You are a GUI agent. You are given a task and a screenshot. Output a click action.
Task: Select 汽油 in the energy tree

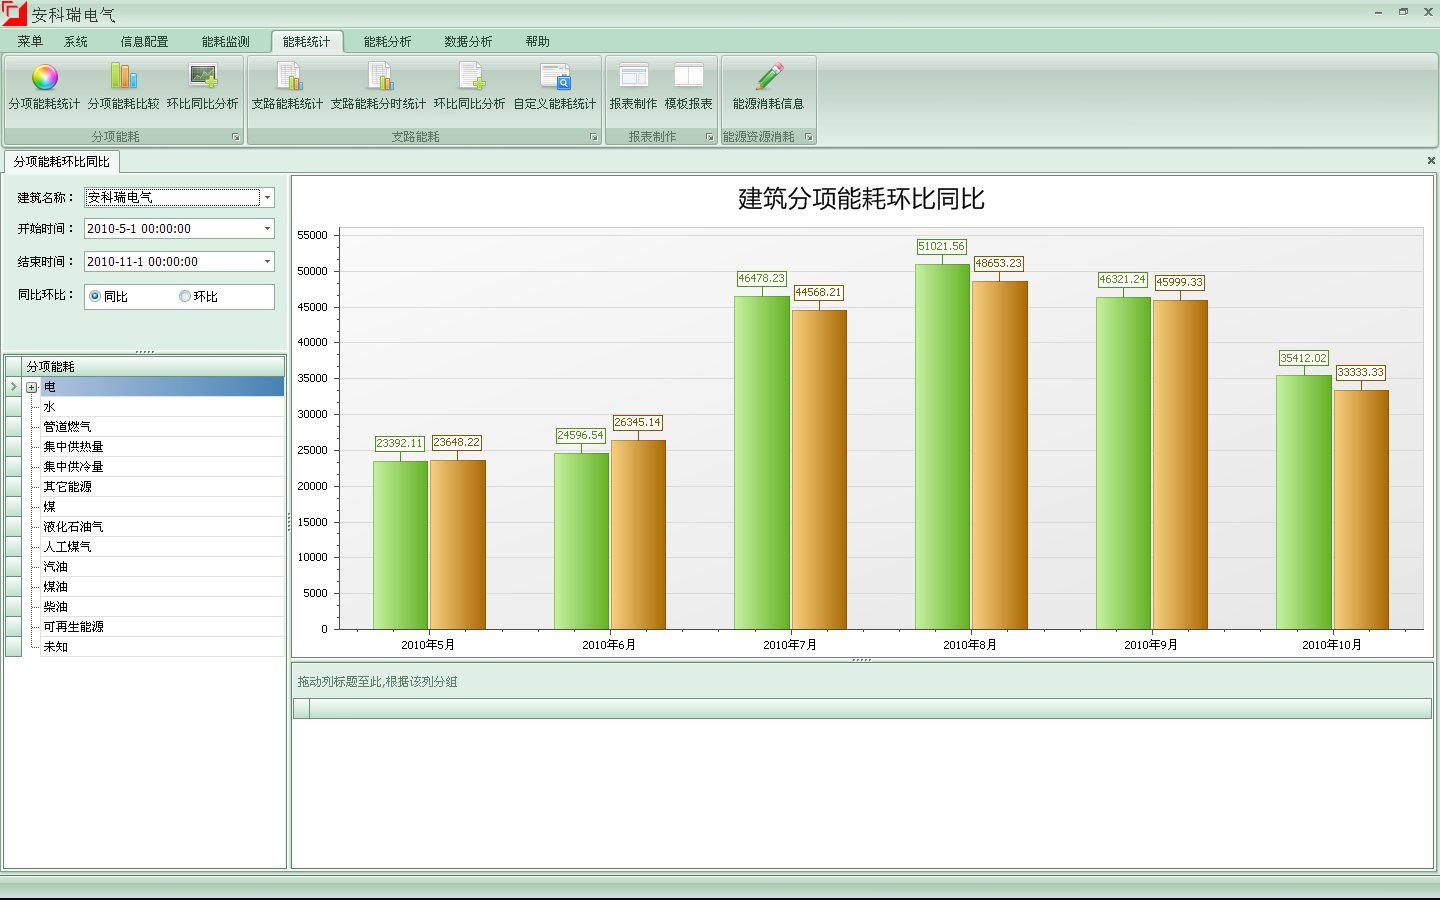click(x=55, y=567)
